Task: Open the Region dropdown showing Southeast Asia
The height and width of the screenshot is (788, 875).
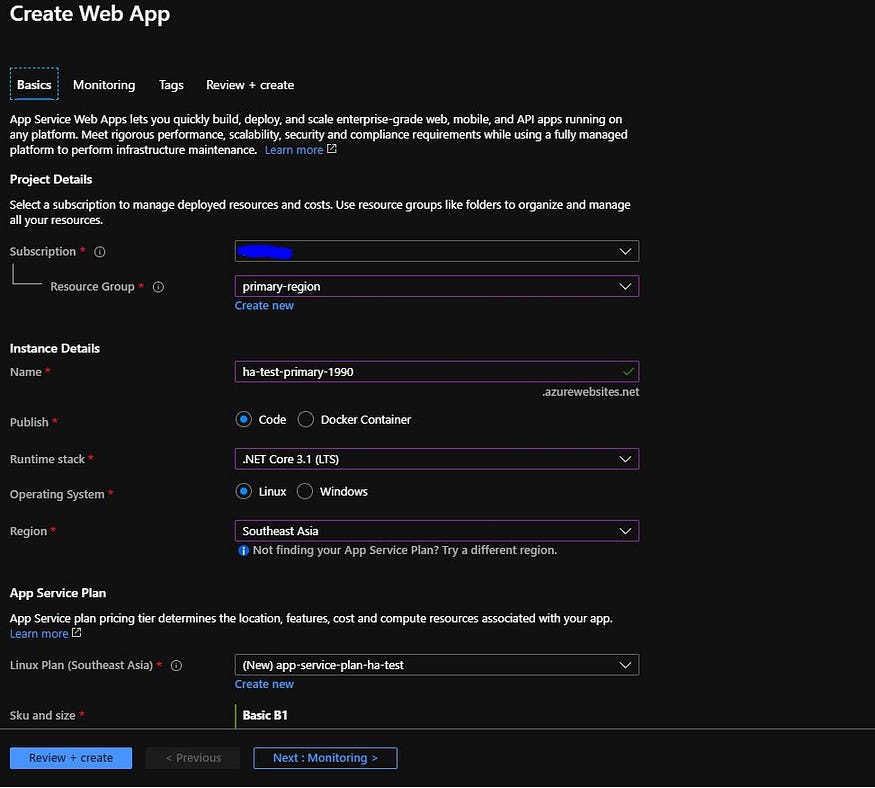Action: point(437,531)
